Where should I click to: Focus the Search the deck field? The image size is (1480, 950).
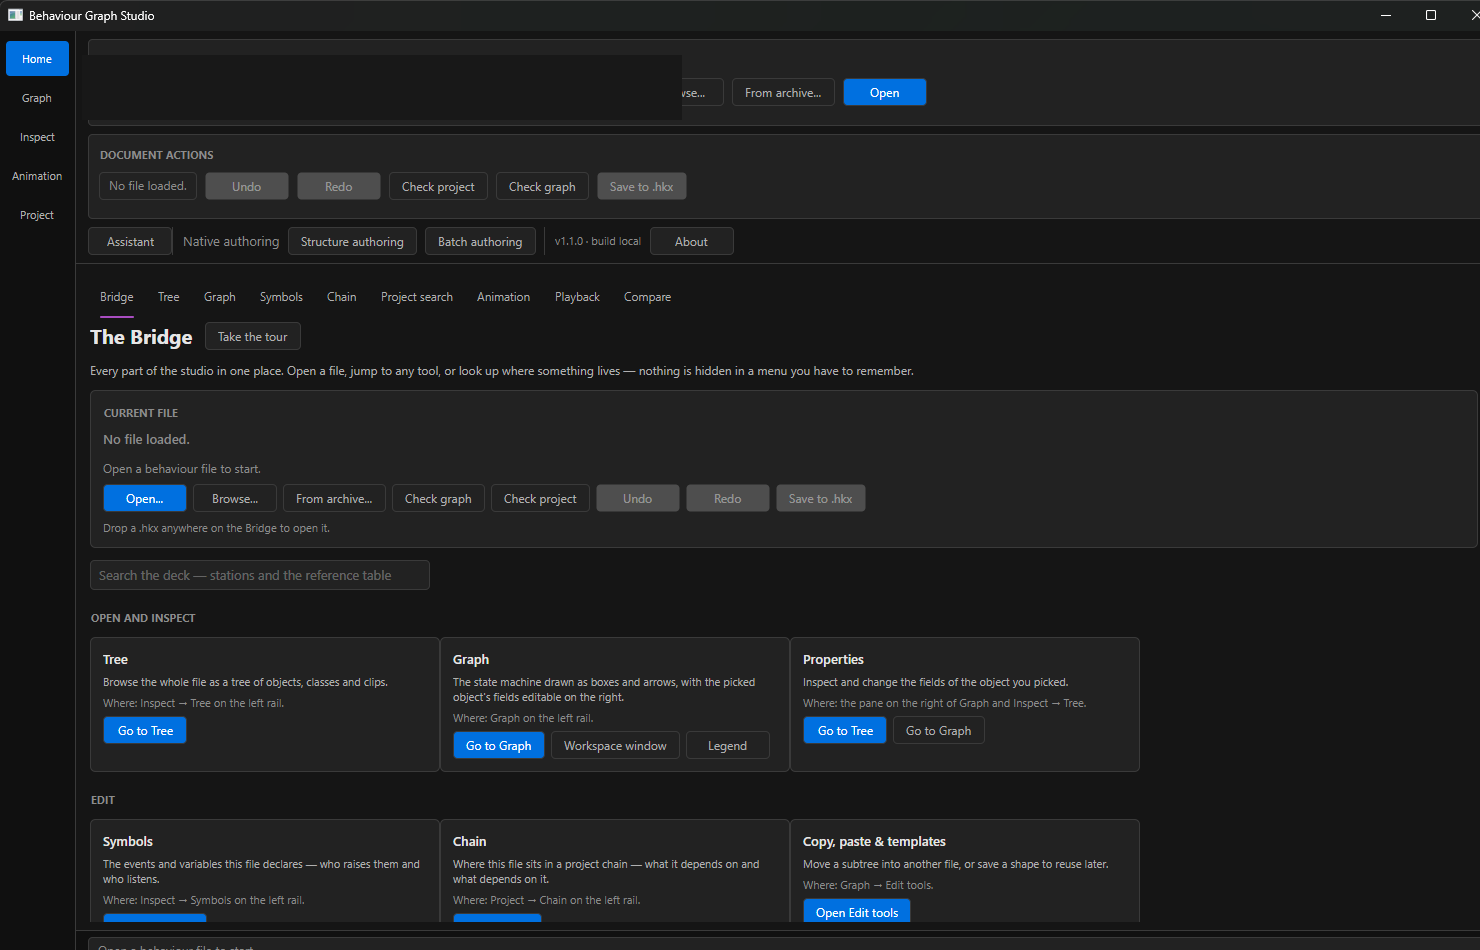click(x=260, y=575)
